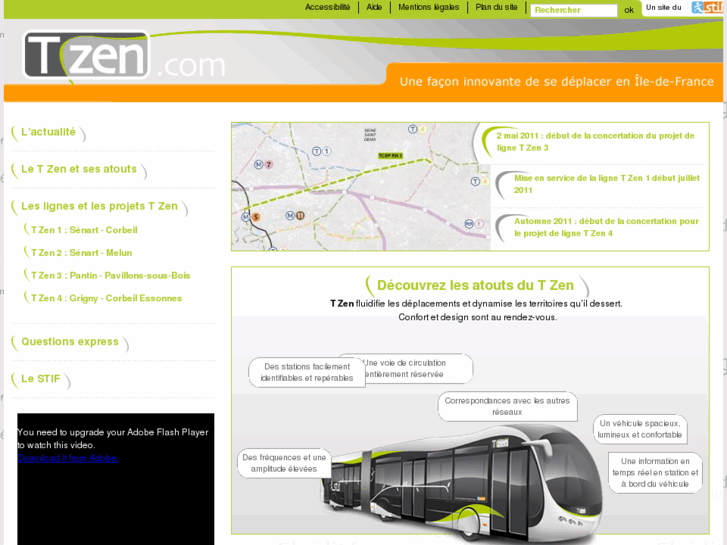Click the T Zen fluidifie les déplacements sentence
The height and width of the screenshot is (545, 727).
point(476,304)
